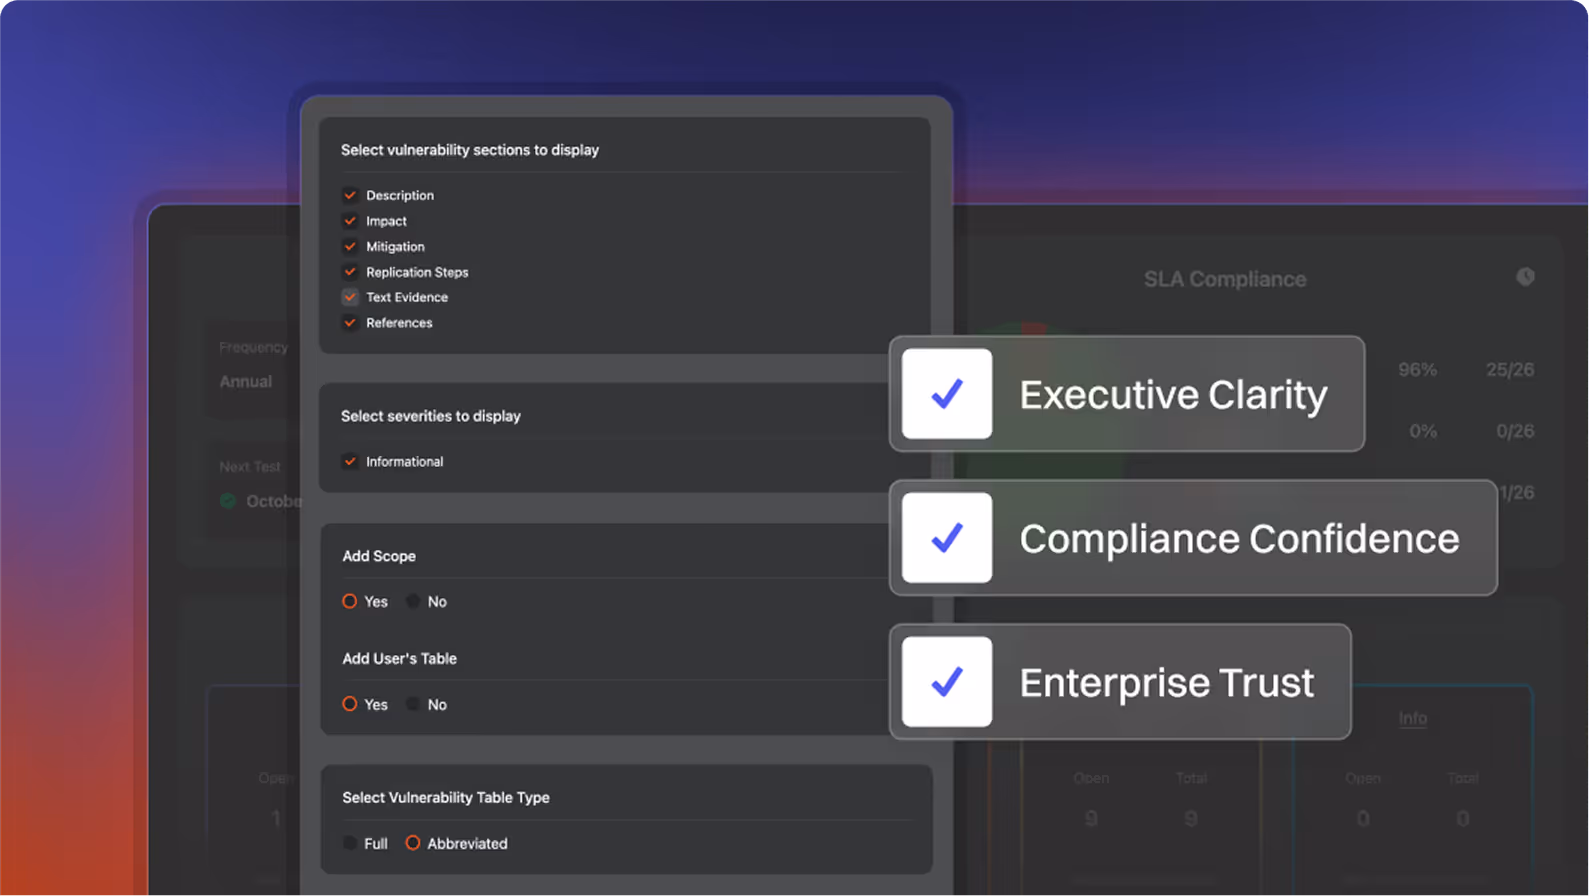1589x896 pixels.
Task: Click the clock icon beside SLA Compliance
Action: click(1525, 277)
